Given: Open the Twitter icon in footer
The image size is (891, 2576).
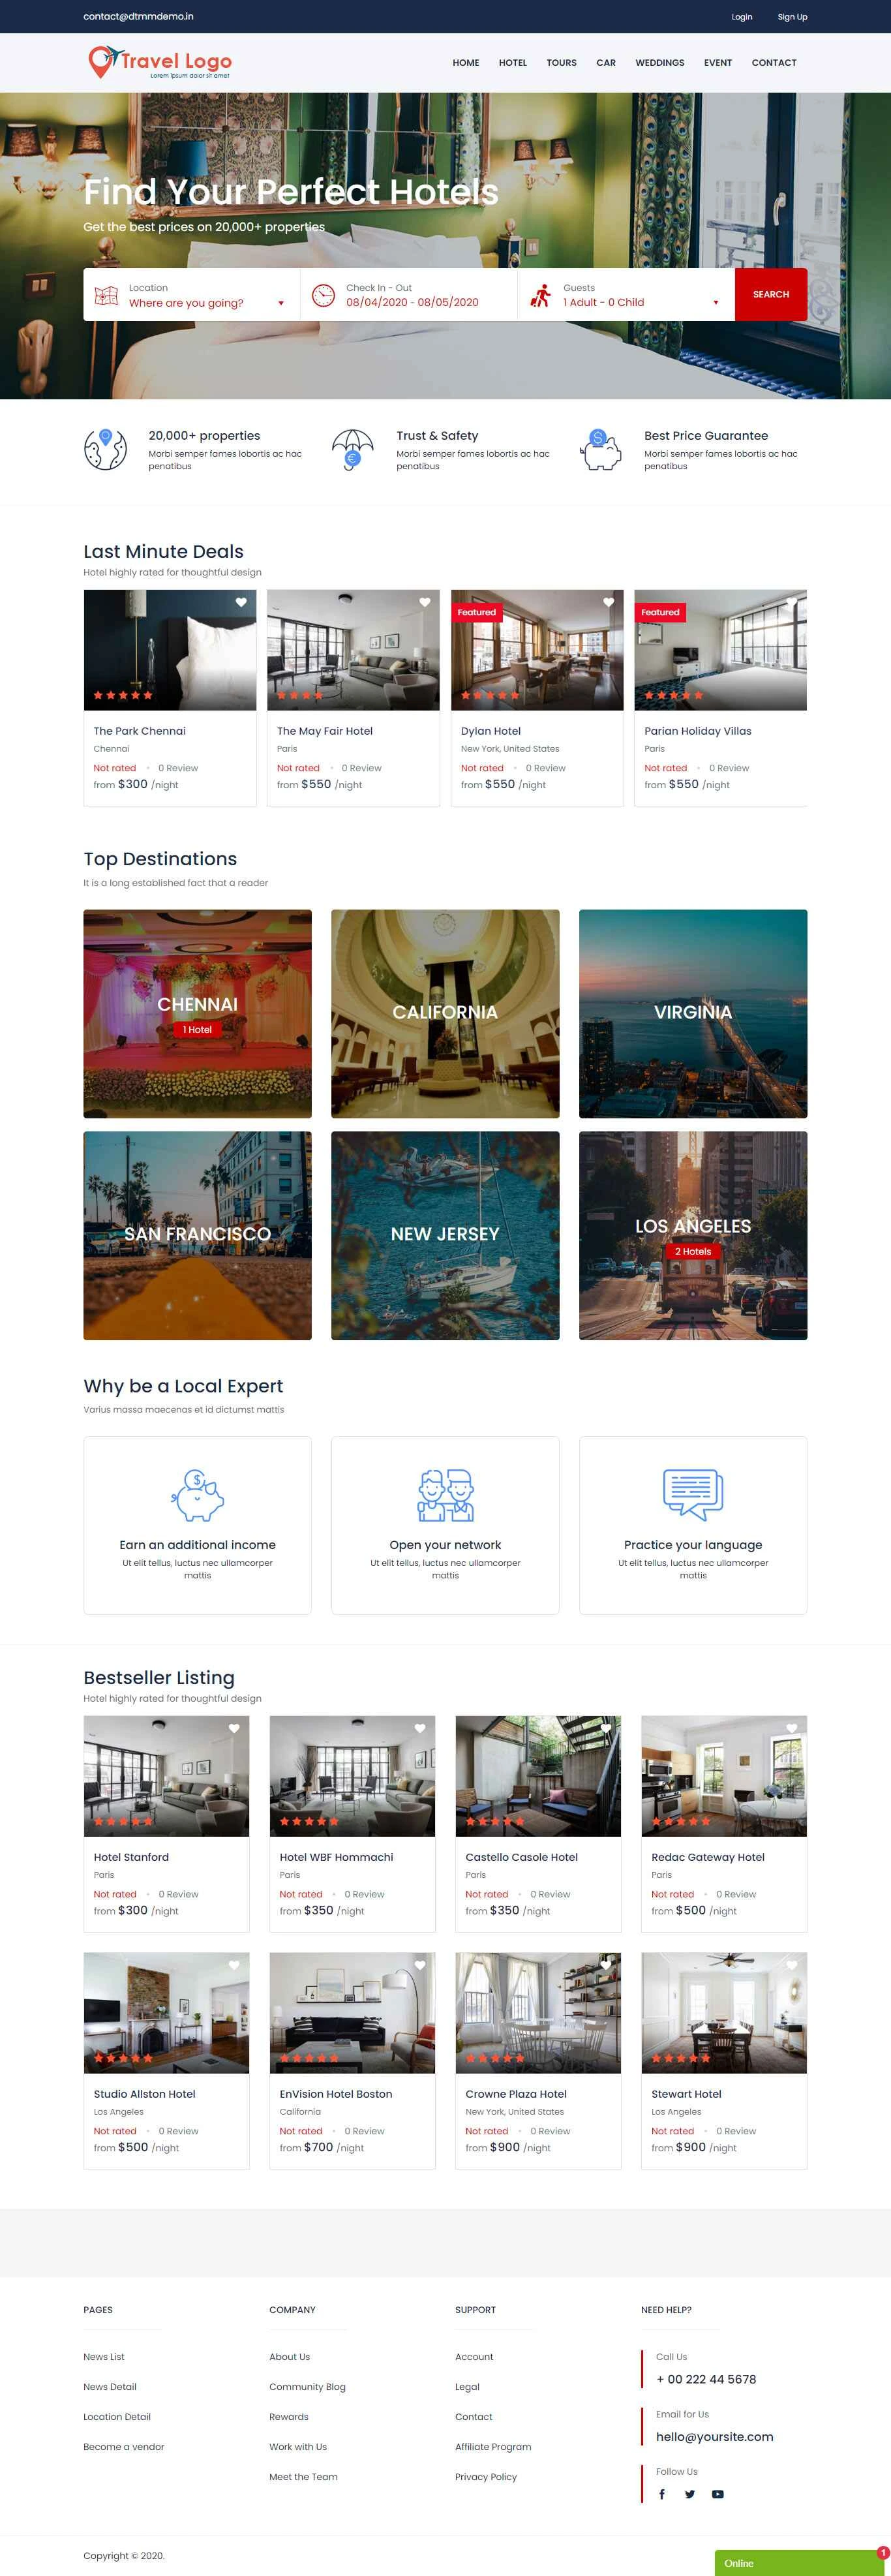Looking at the screenshot, I should [690, 2493].
